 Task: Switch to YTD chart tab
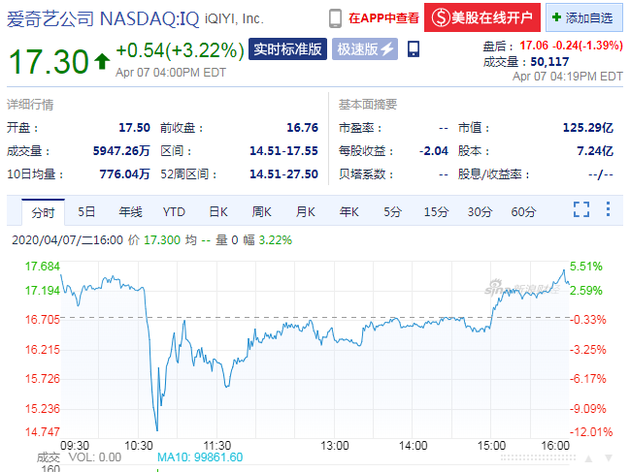[174, 212]
